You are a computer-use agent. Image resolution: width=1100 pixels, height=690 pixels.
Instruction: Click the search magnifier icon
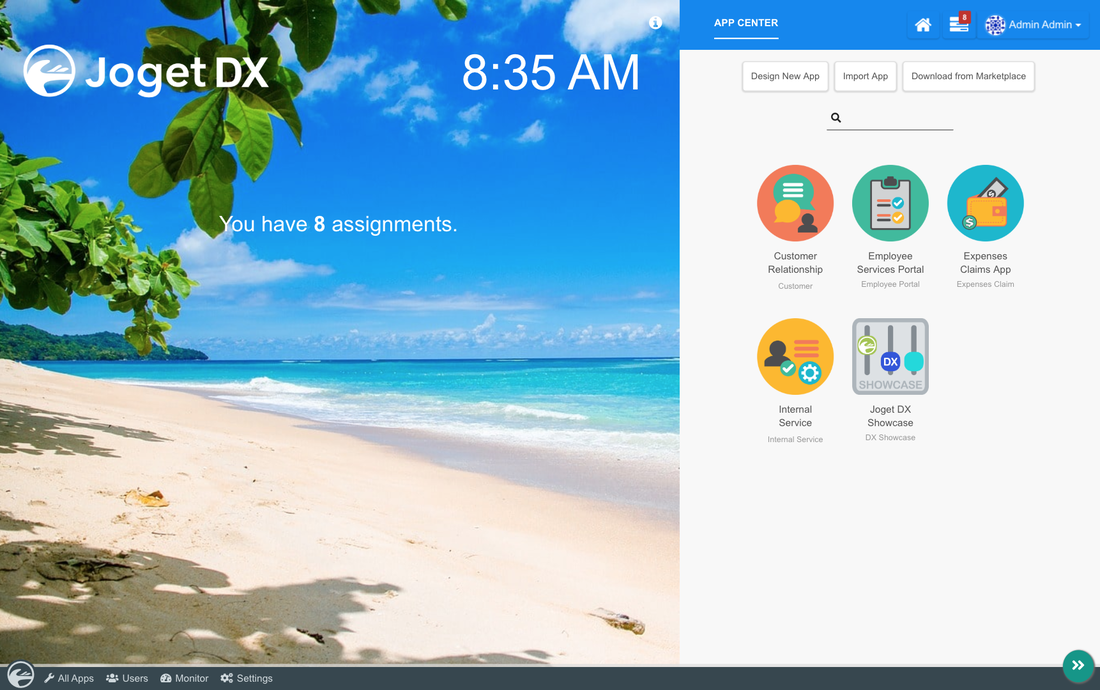coord(836,117)
